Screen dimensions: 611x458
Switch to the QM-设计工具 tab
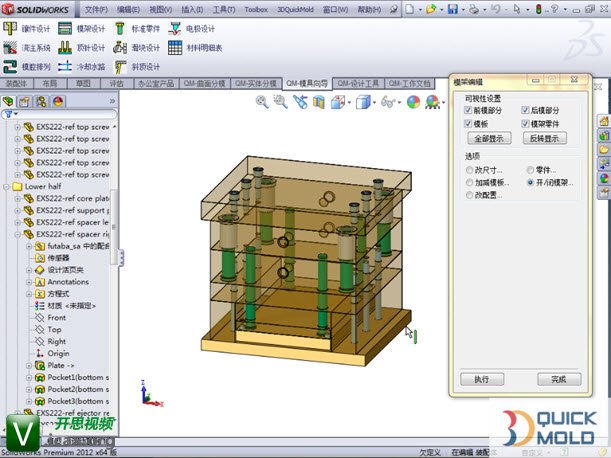358,83
